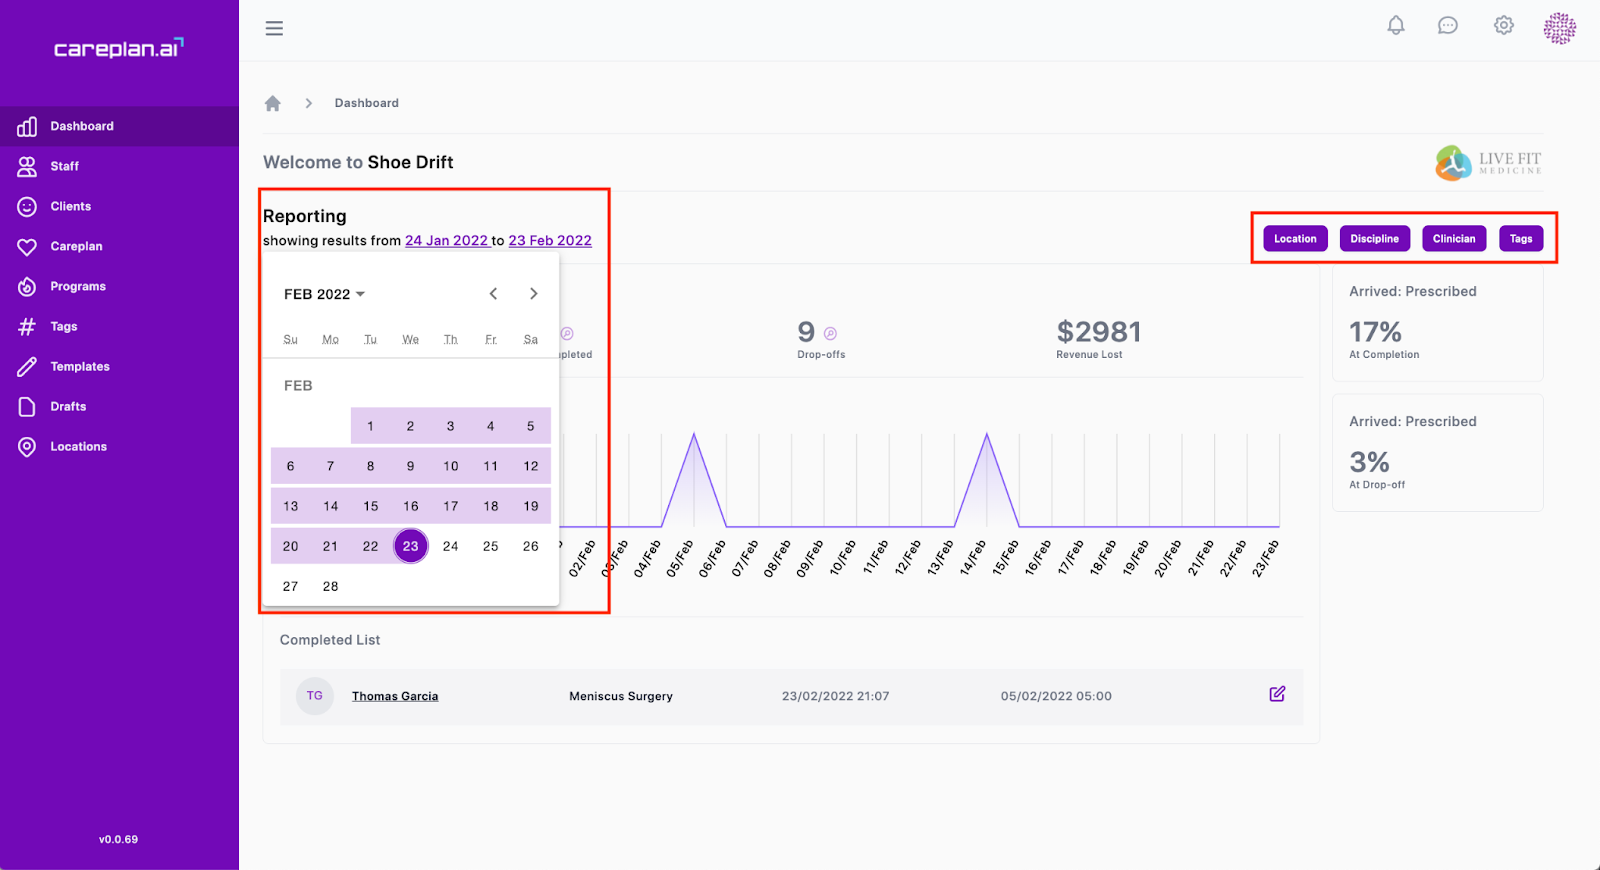Click the Staff people icon in sidebar

pyautogui.click(x=27, y=166)
